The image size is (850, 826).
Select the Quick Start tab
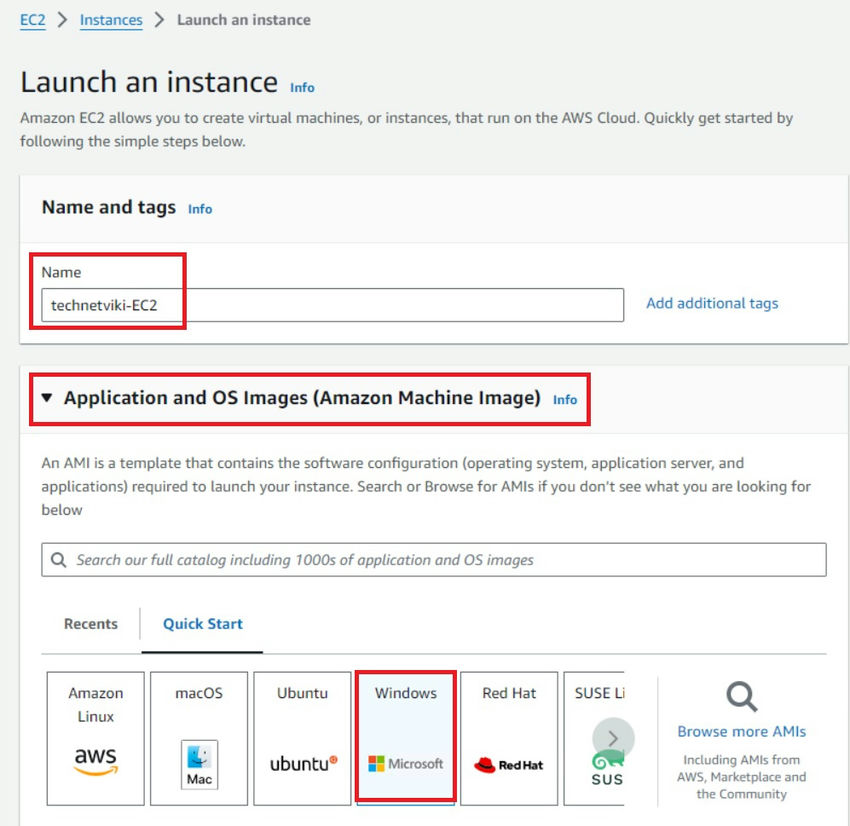click(202, 623)
